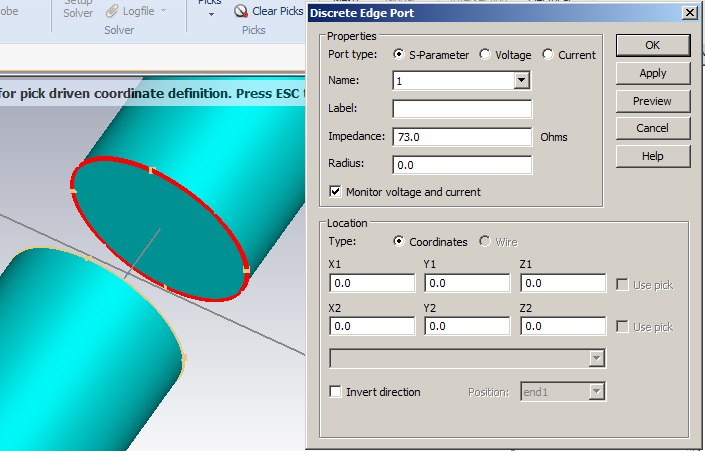Click into the Z2 coordinate field

563,326
